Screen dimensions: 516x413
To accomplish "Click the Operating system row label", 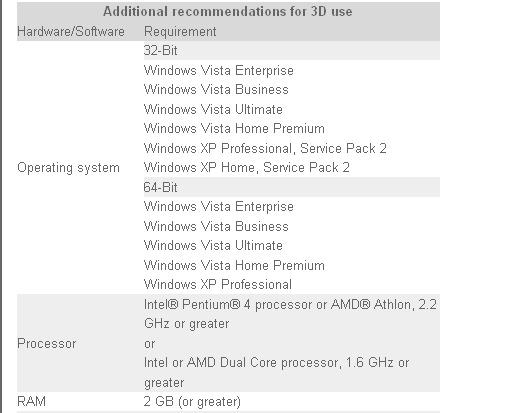I will tap(68, 168).
